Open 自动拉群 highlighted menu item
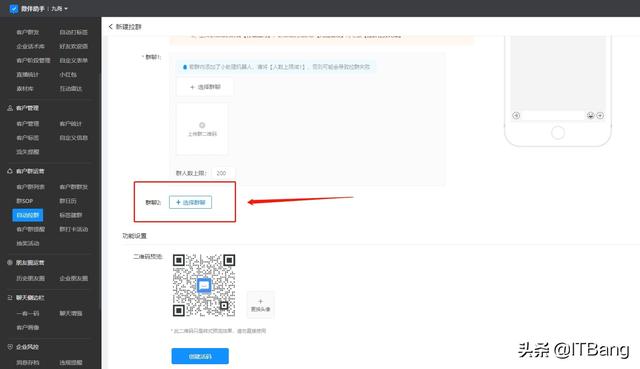The width and height of the screenshot is (640, 369). pos(28,215)
